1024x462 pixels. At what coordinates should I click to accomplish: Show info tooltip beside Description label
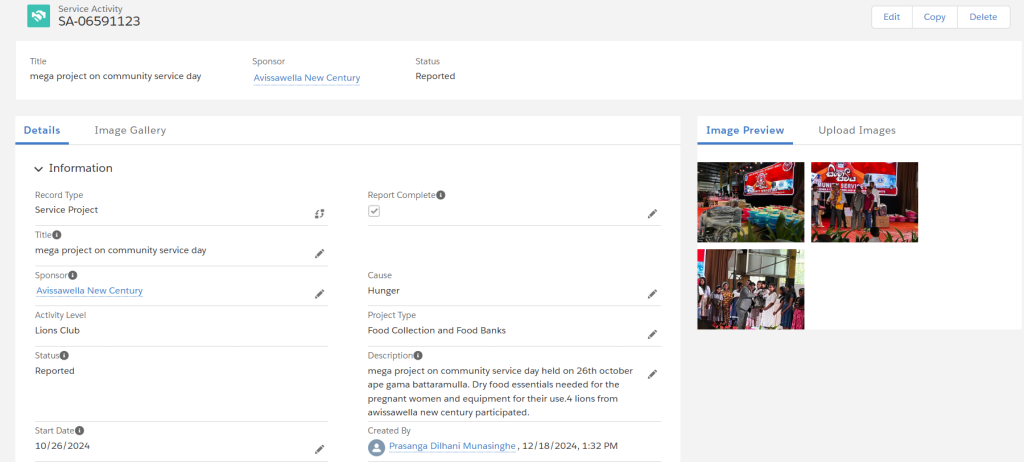[418, 355]
